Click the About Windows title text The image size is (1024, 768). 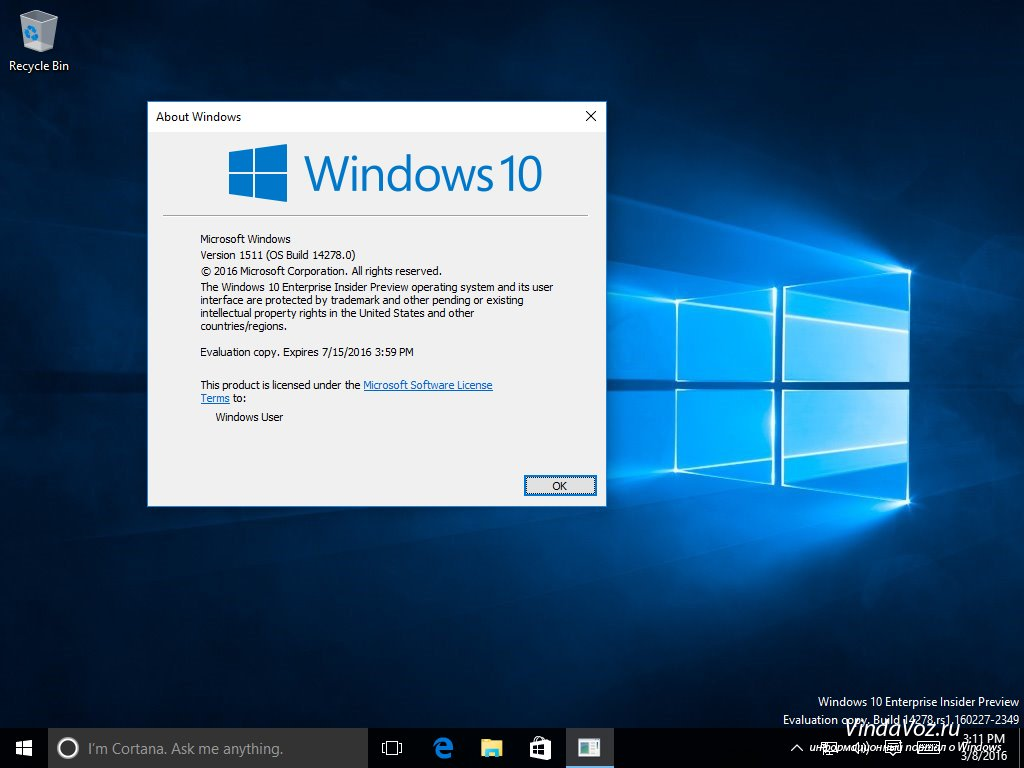(x=199, y=117)
